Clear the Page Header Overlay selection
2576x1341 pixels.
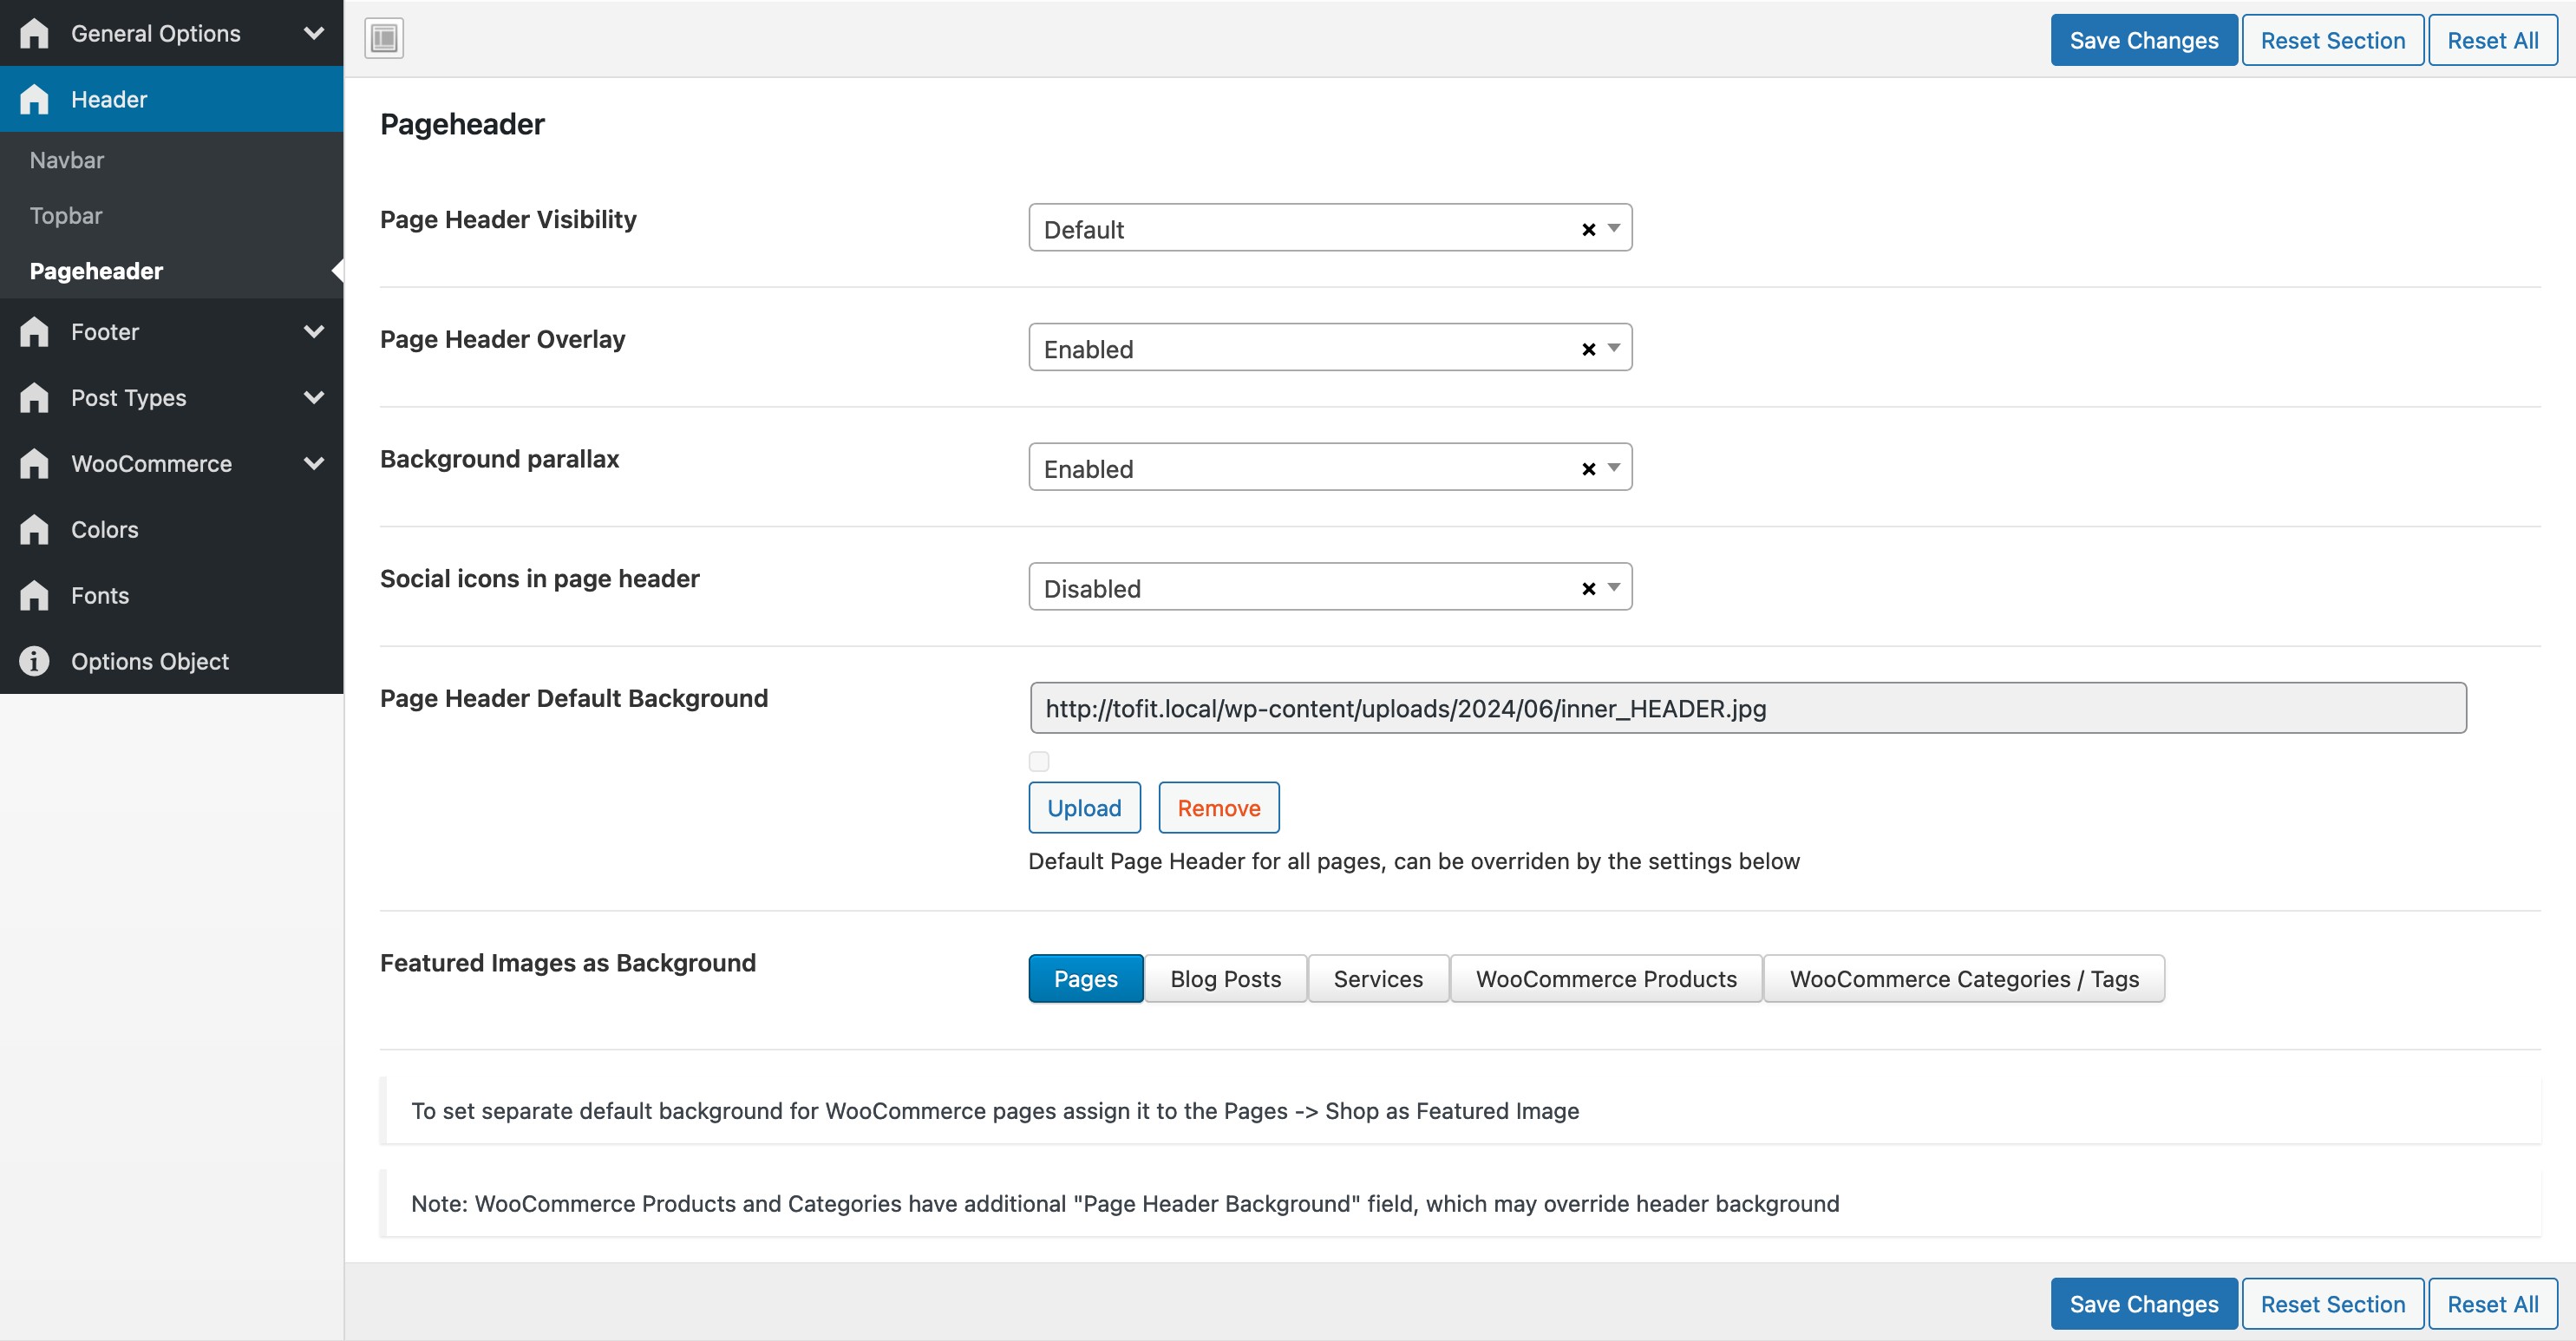coord(1588,350)
